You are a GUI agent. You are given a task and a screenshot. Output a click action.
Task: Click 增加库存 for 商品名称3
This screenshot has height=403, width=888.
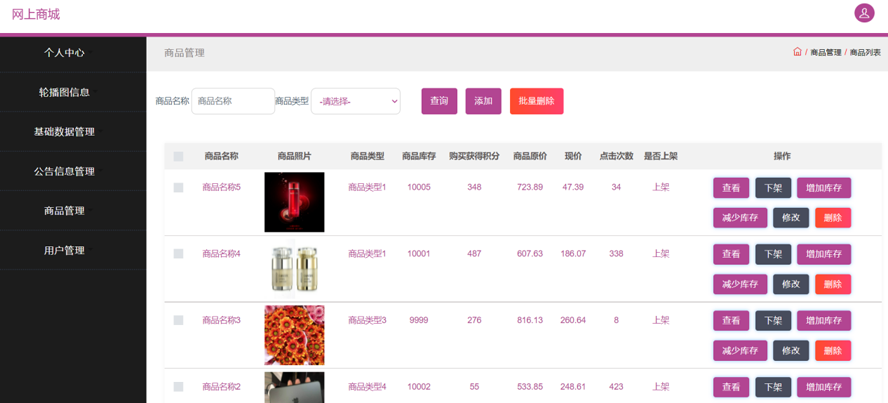pyautogui.click(x=823, y=321)
